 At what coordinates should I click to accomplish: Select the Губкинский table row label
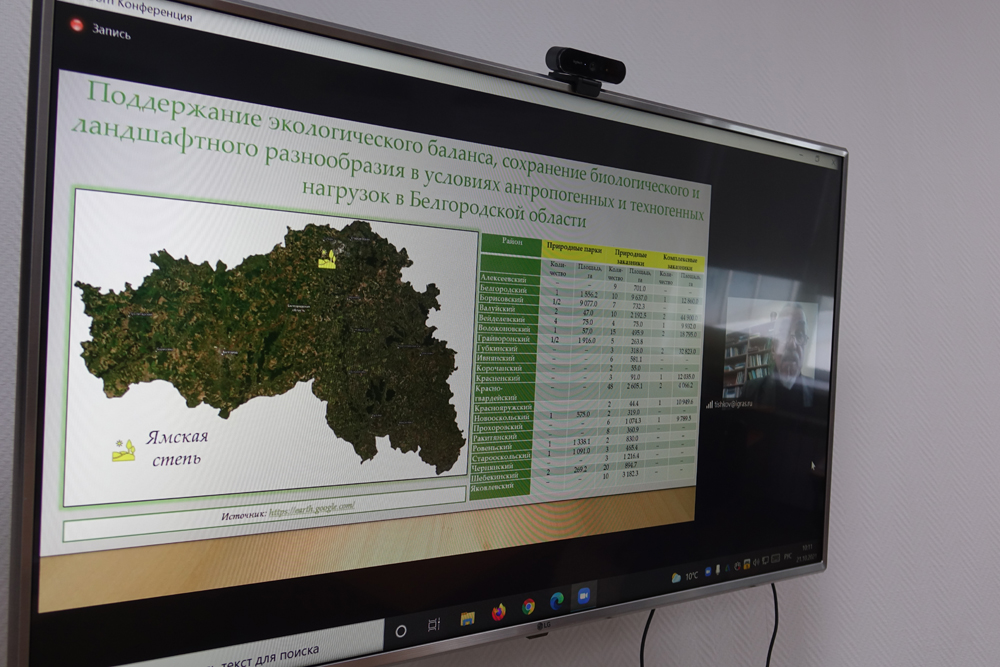[x=497, y=348]
